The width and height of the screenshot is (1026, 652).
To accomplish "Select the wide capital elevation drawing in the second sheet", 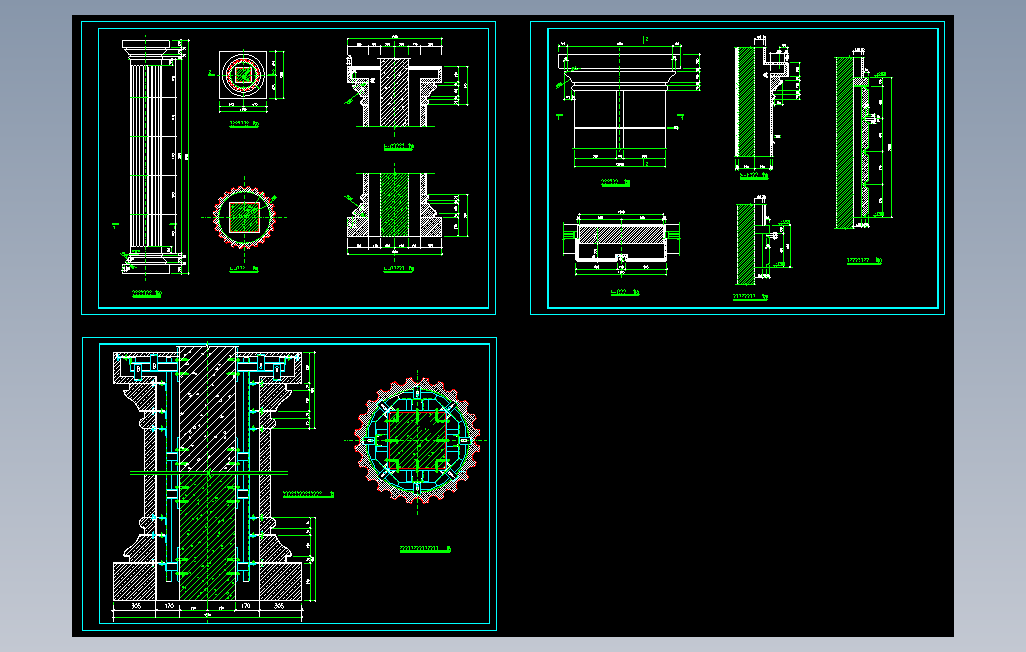I will click(620, 103).
